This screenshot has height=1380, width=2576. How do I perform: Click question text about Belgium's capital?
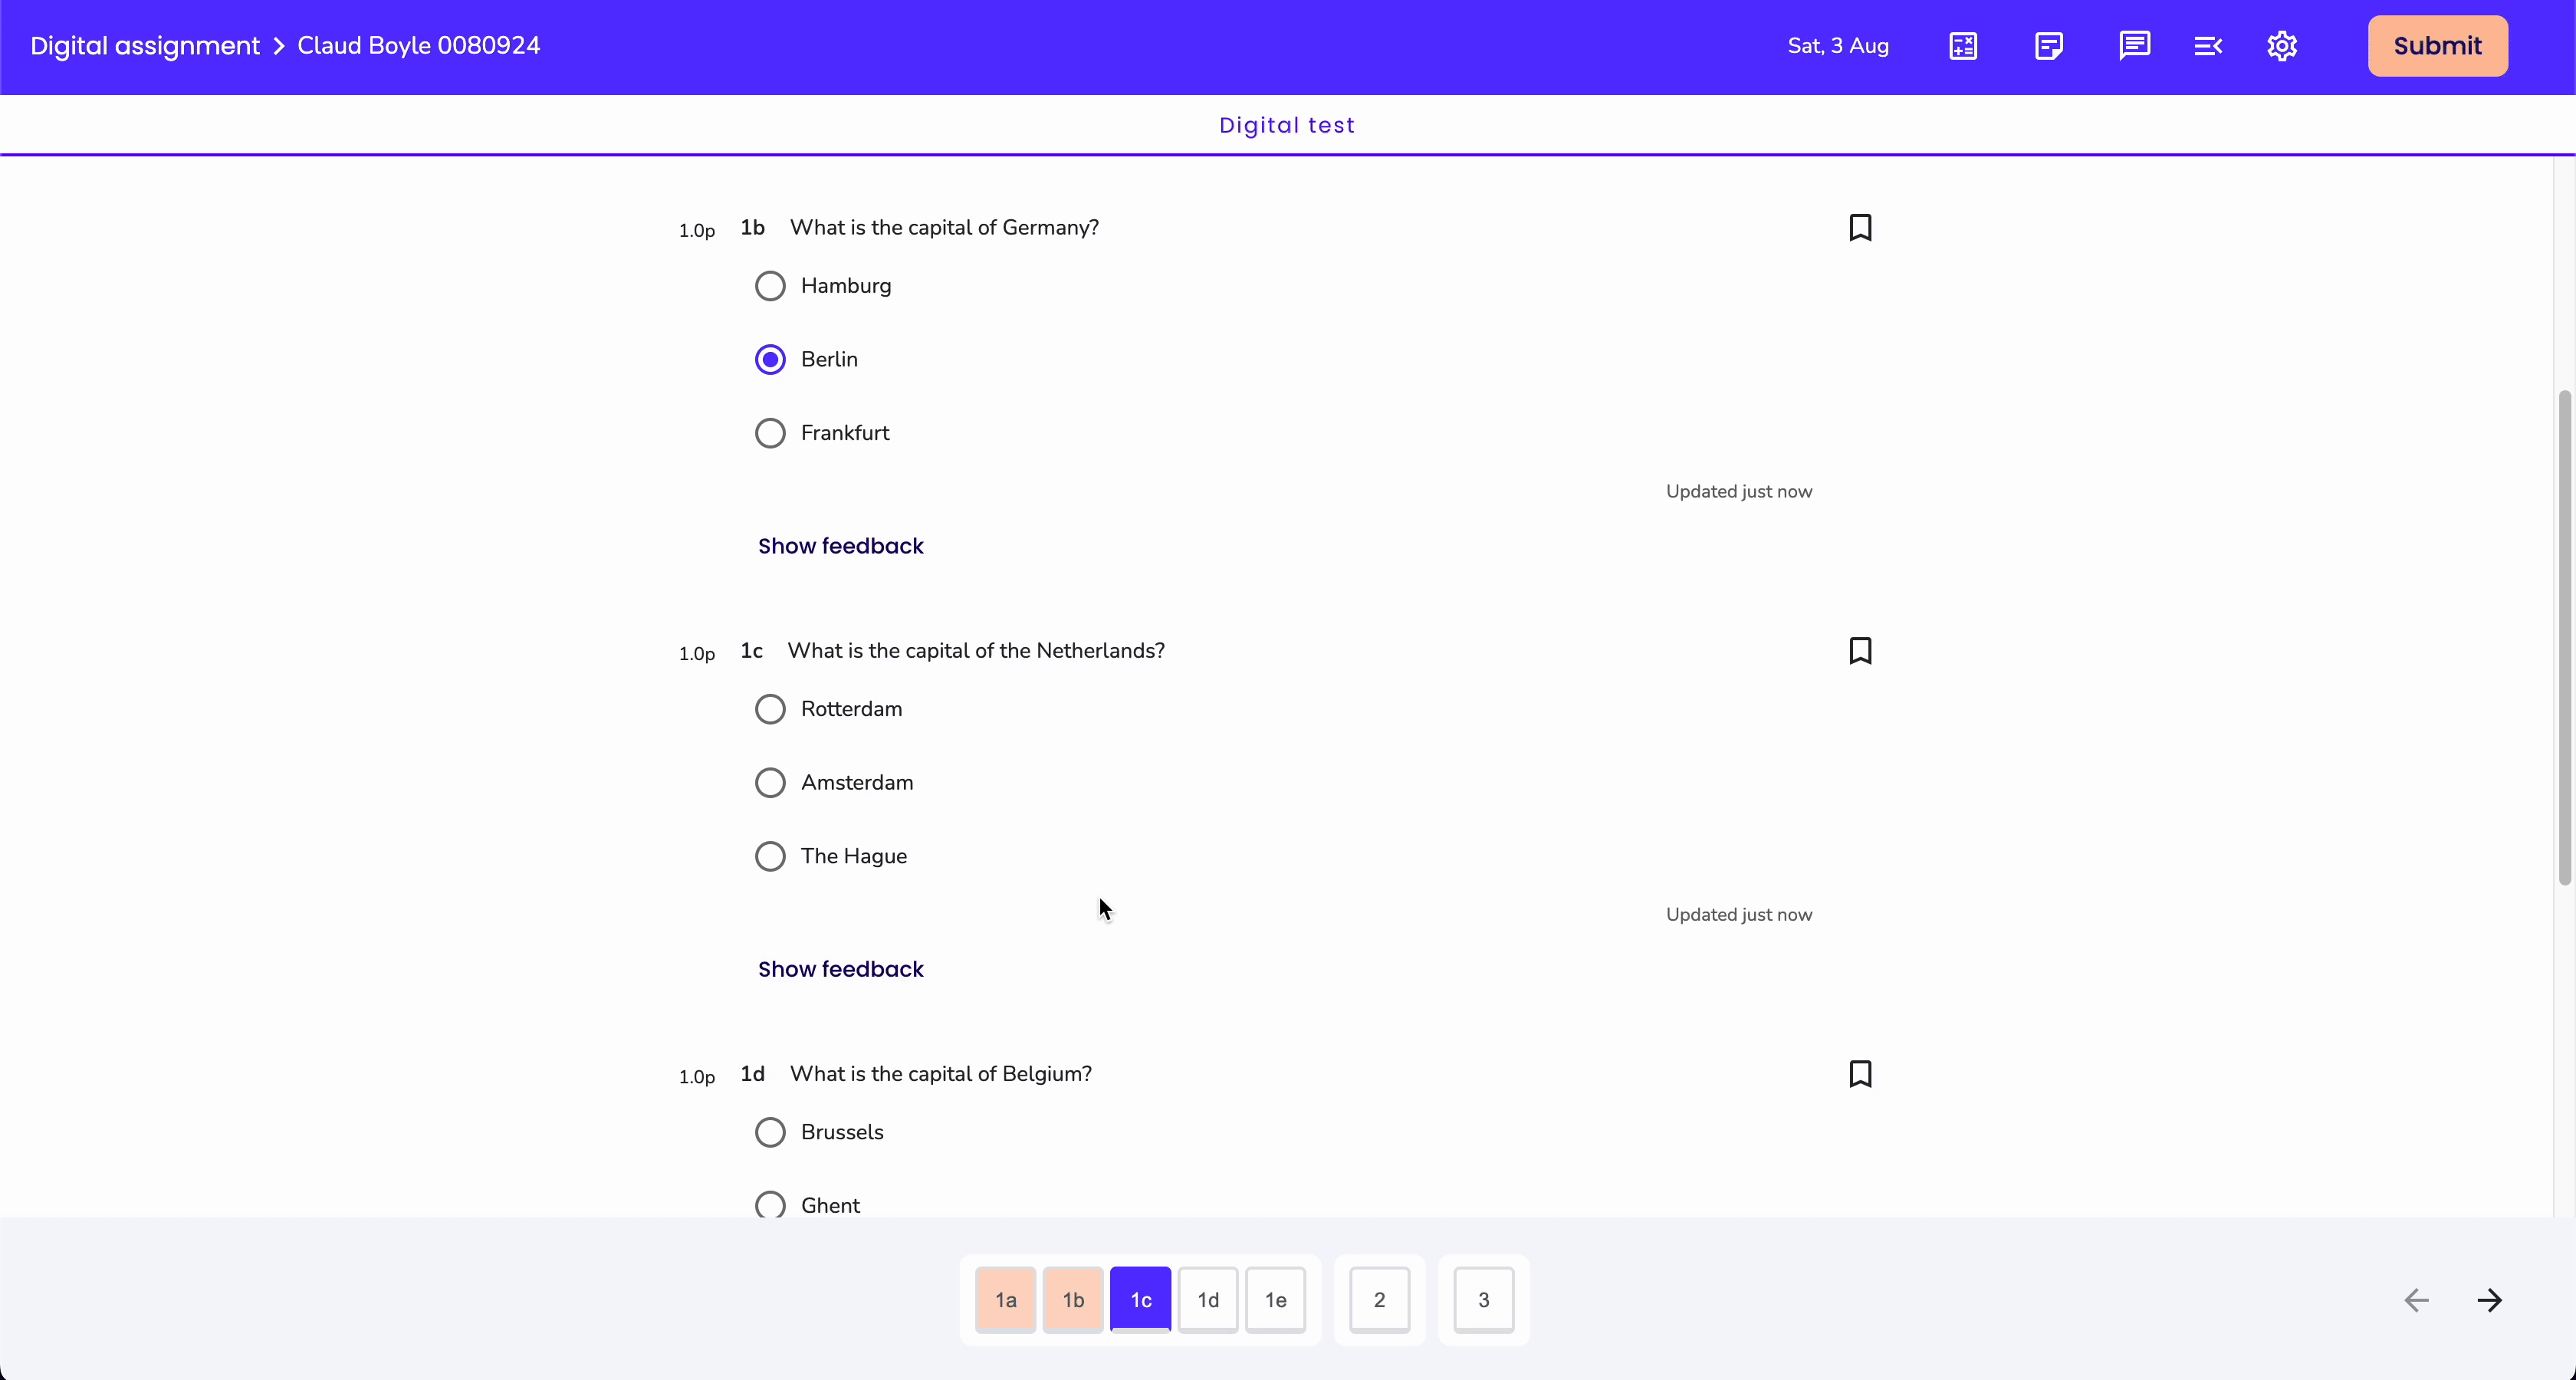(x=941, y=1074)
